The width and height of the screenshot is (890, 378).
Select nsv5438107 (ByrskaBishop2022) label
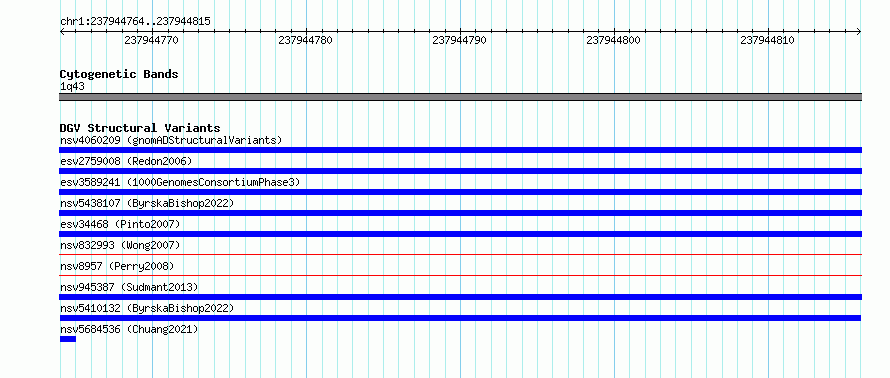click(x=147, y=203)
